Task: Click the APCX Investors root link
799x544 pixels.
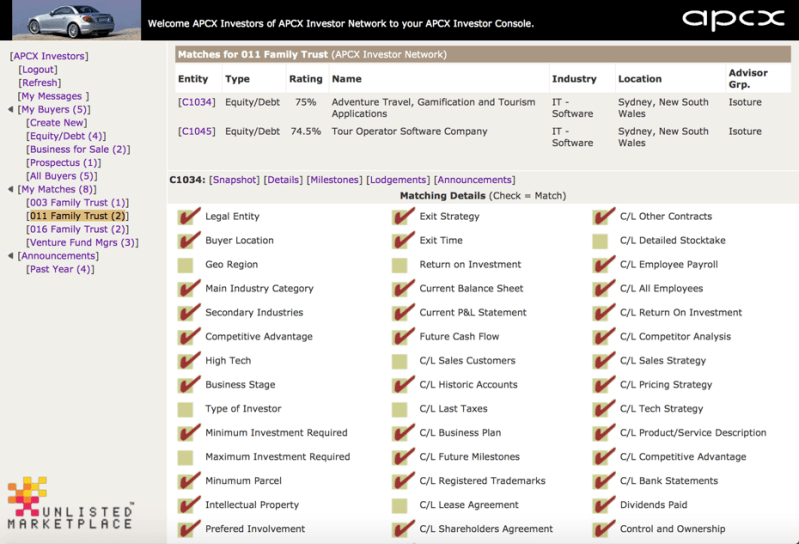Action: (x=49, y=56)
